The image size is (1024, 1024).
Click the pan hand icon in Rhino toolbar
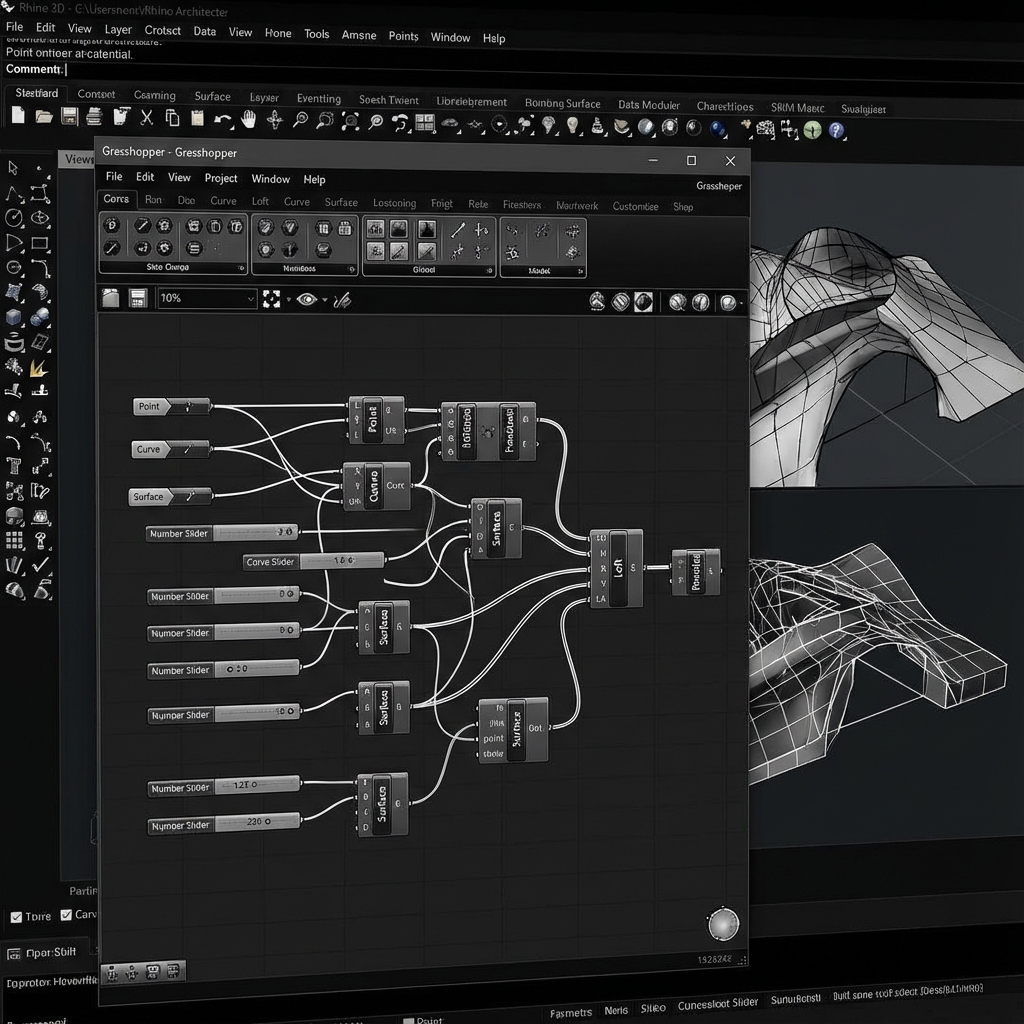249,119
